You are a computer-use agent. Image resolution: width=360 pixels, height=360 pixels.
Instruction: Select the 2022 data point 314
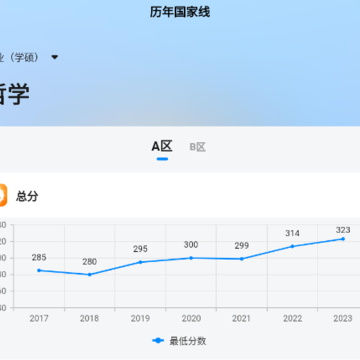click(x=292, y=246)
